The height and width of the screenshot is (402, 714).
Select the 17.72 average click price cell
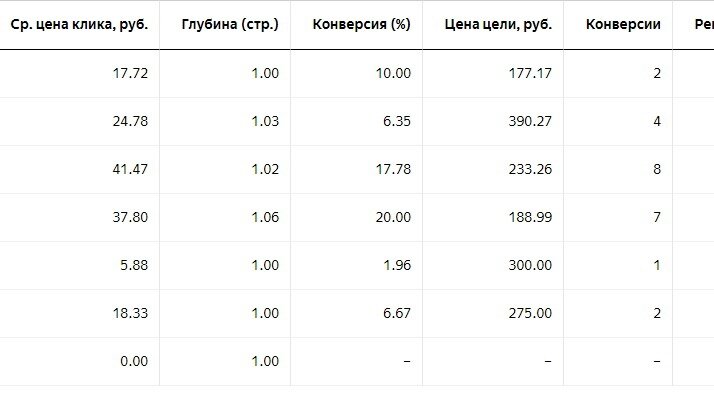[130, 73]
